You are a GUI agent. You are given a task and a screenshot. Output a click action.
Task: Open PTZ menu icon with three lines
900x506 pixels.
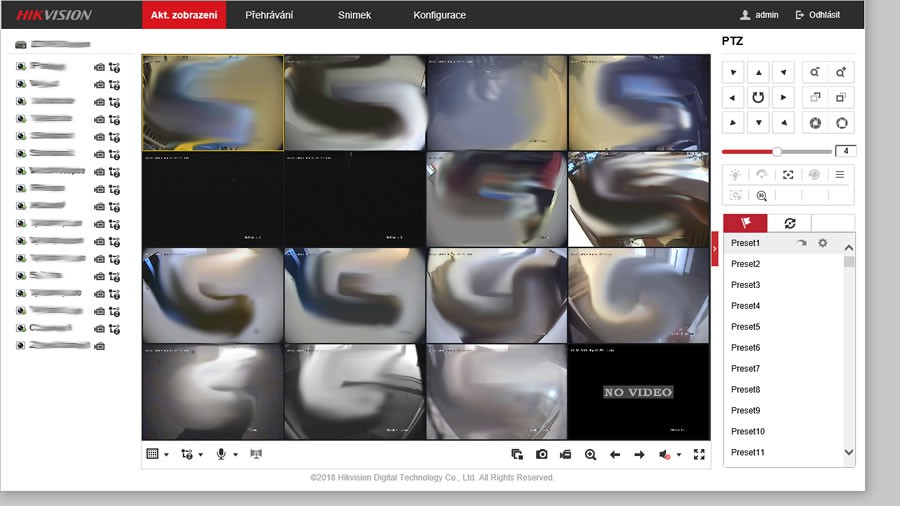840,174
